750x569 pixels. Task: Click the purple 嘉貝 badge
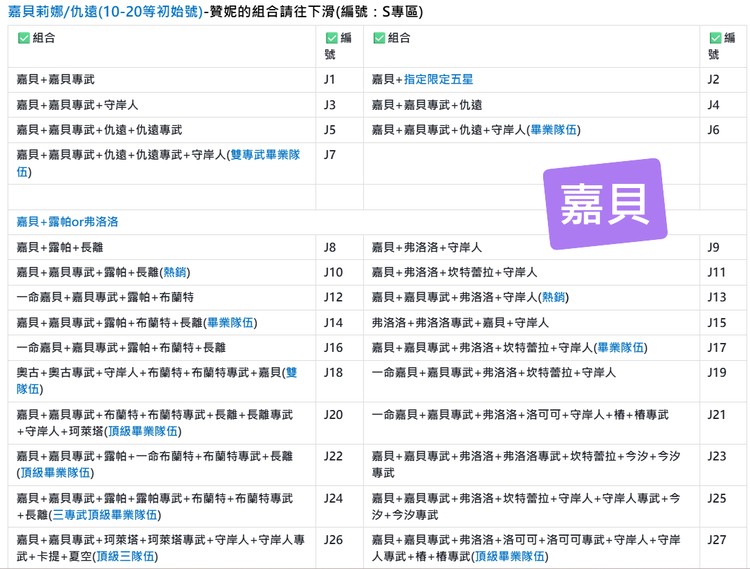click(x=605, y=204)
